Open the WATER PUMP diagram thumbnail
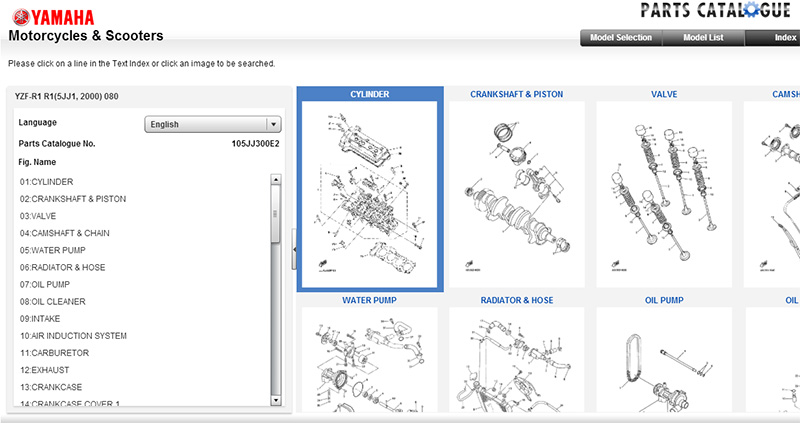Screen dimensions: 800x423 [369, 360]
